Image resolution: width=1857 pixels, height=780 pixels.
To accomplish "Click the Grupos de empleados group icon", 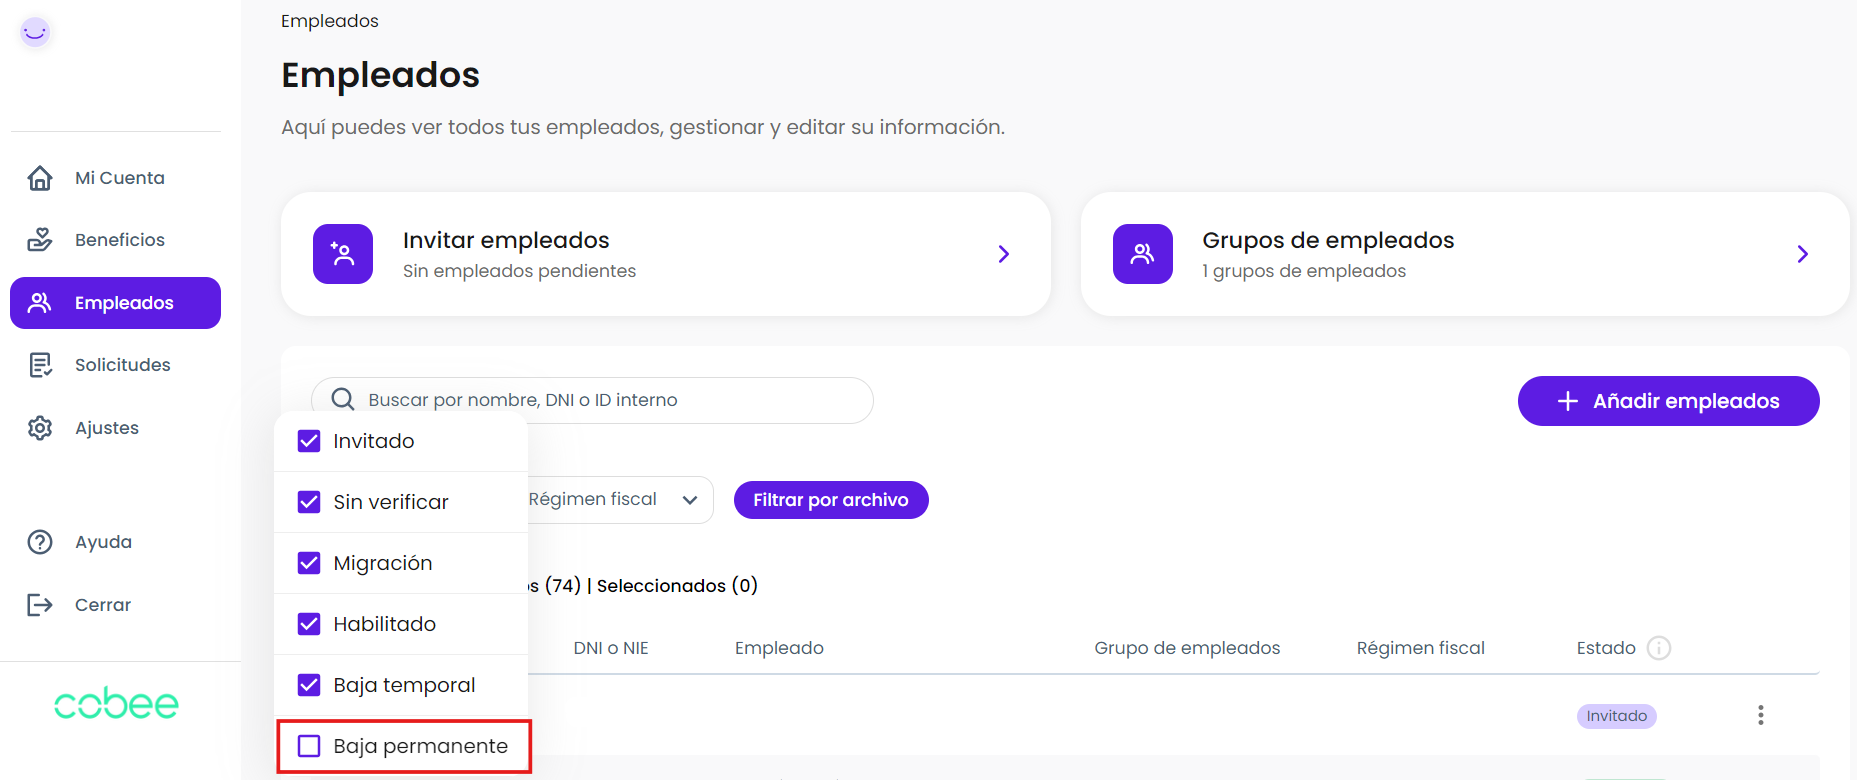I will coord(1142,254).
